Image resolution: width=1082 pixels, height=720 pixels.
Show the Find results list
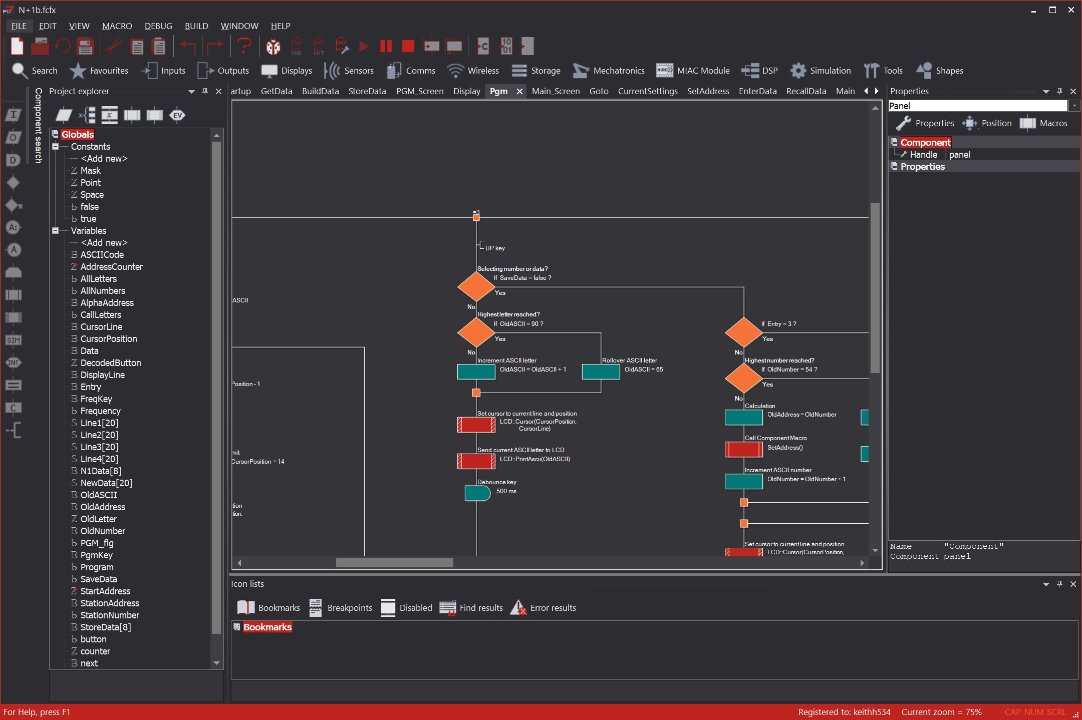click(471, 607)
